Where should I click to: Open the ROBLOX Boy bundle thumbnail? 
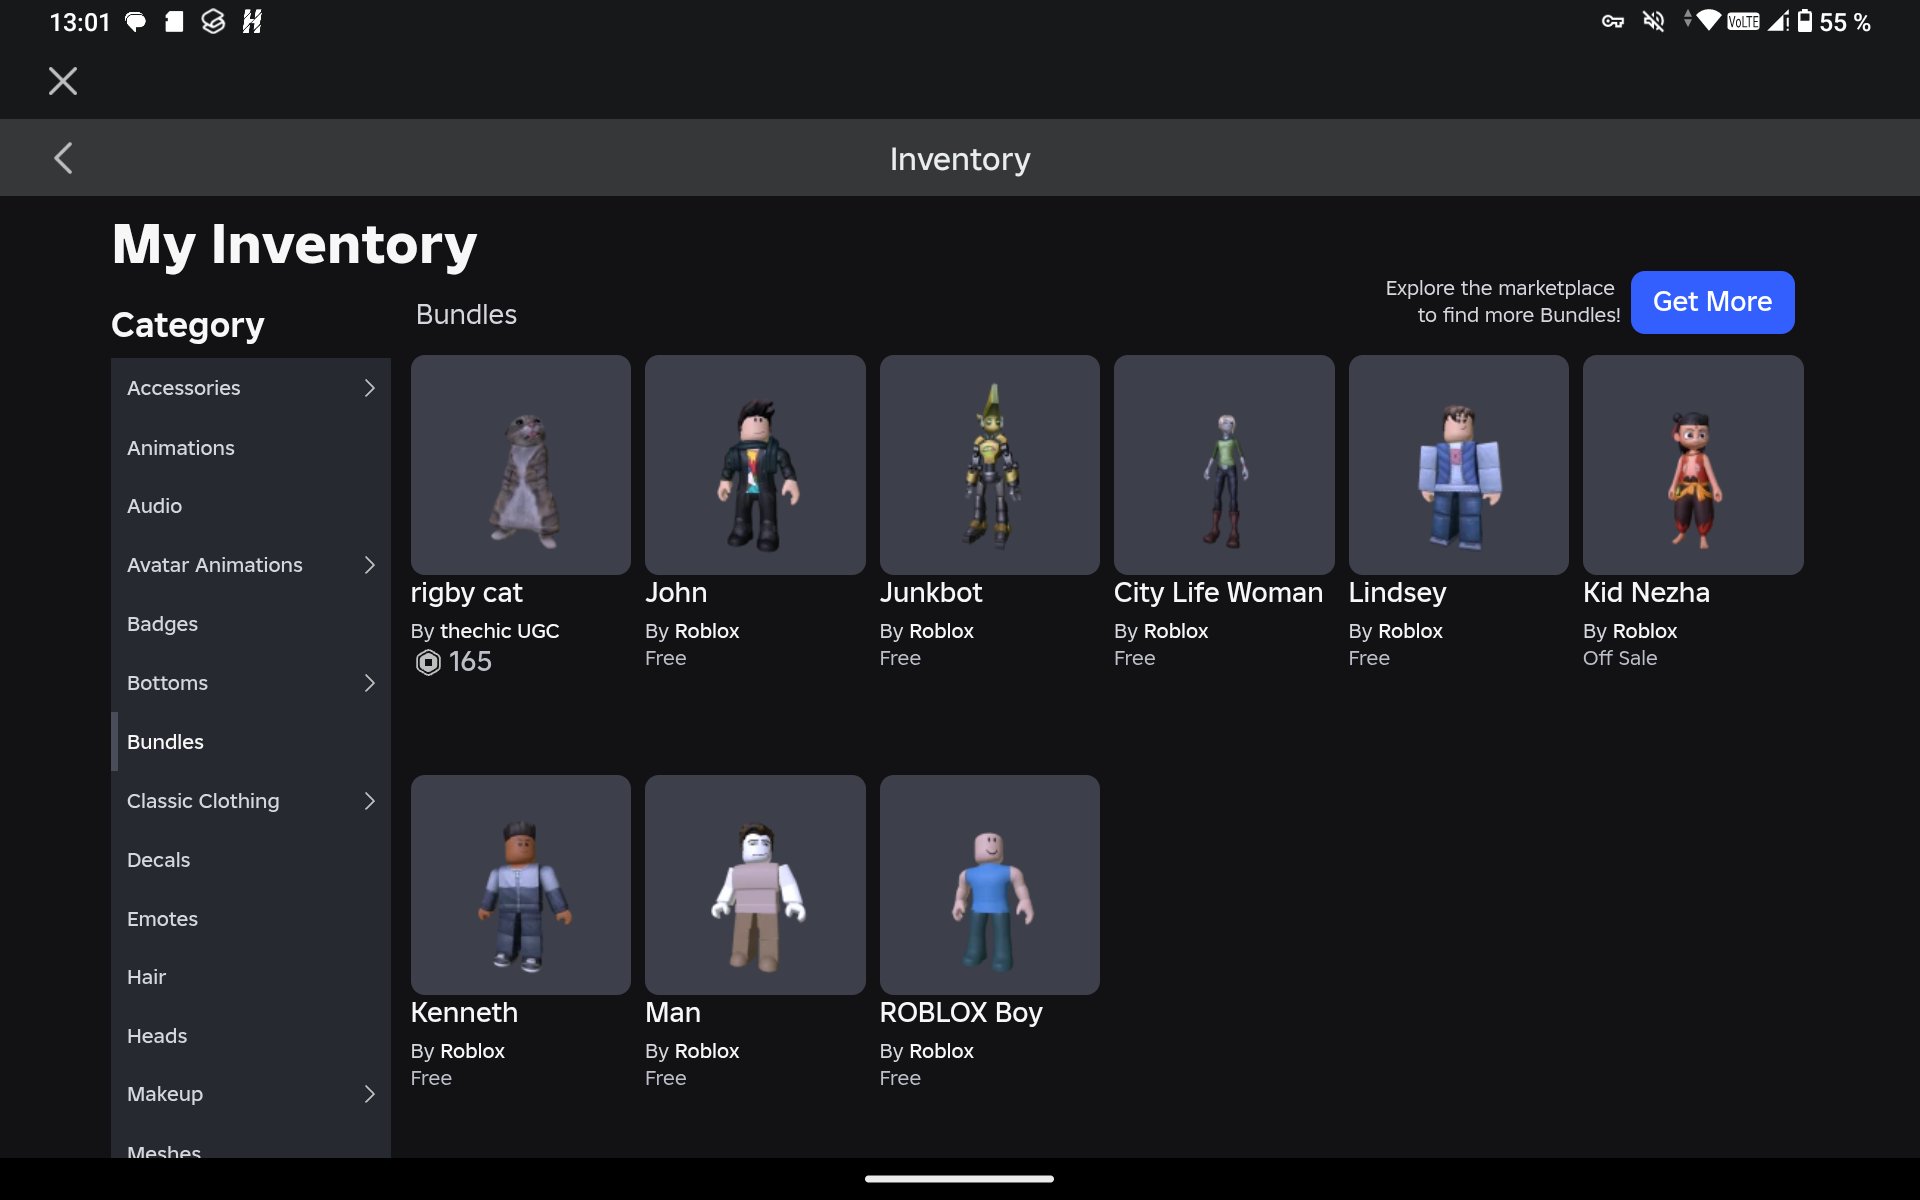pos(989,885)
